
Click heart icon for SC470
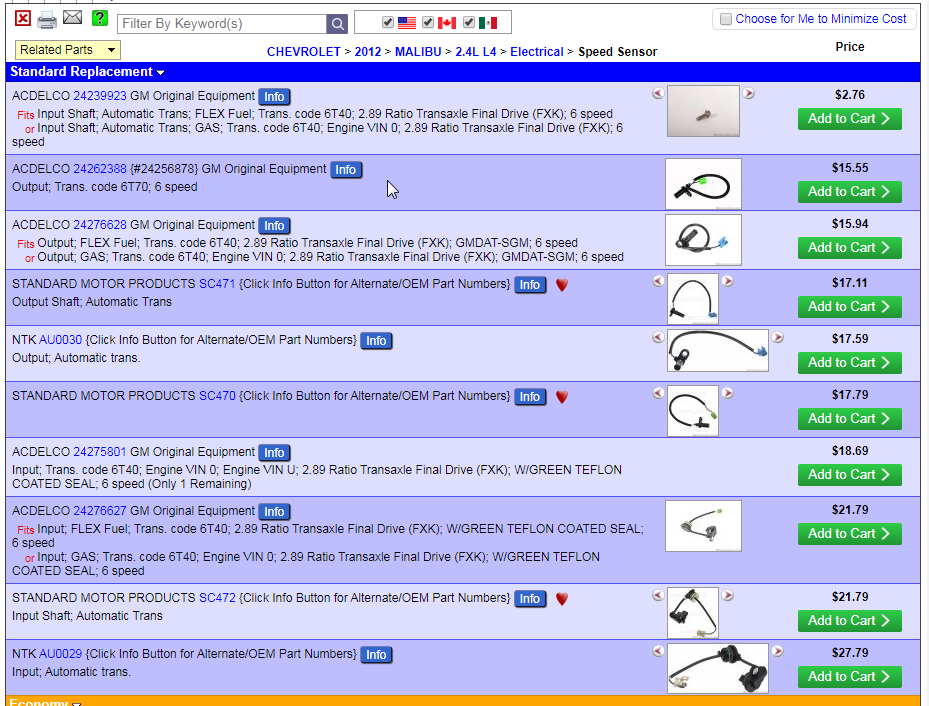(562, 397)
